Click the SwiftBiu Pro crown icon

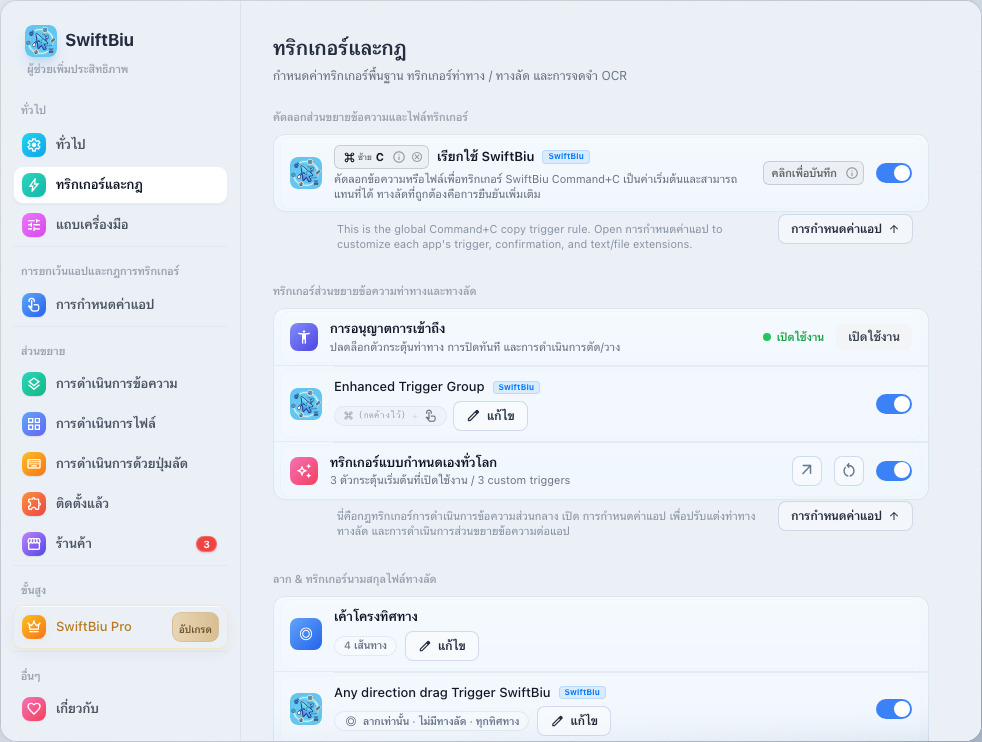point(34,627)
